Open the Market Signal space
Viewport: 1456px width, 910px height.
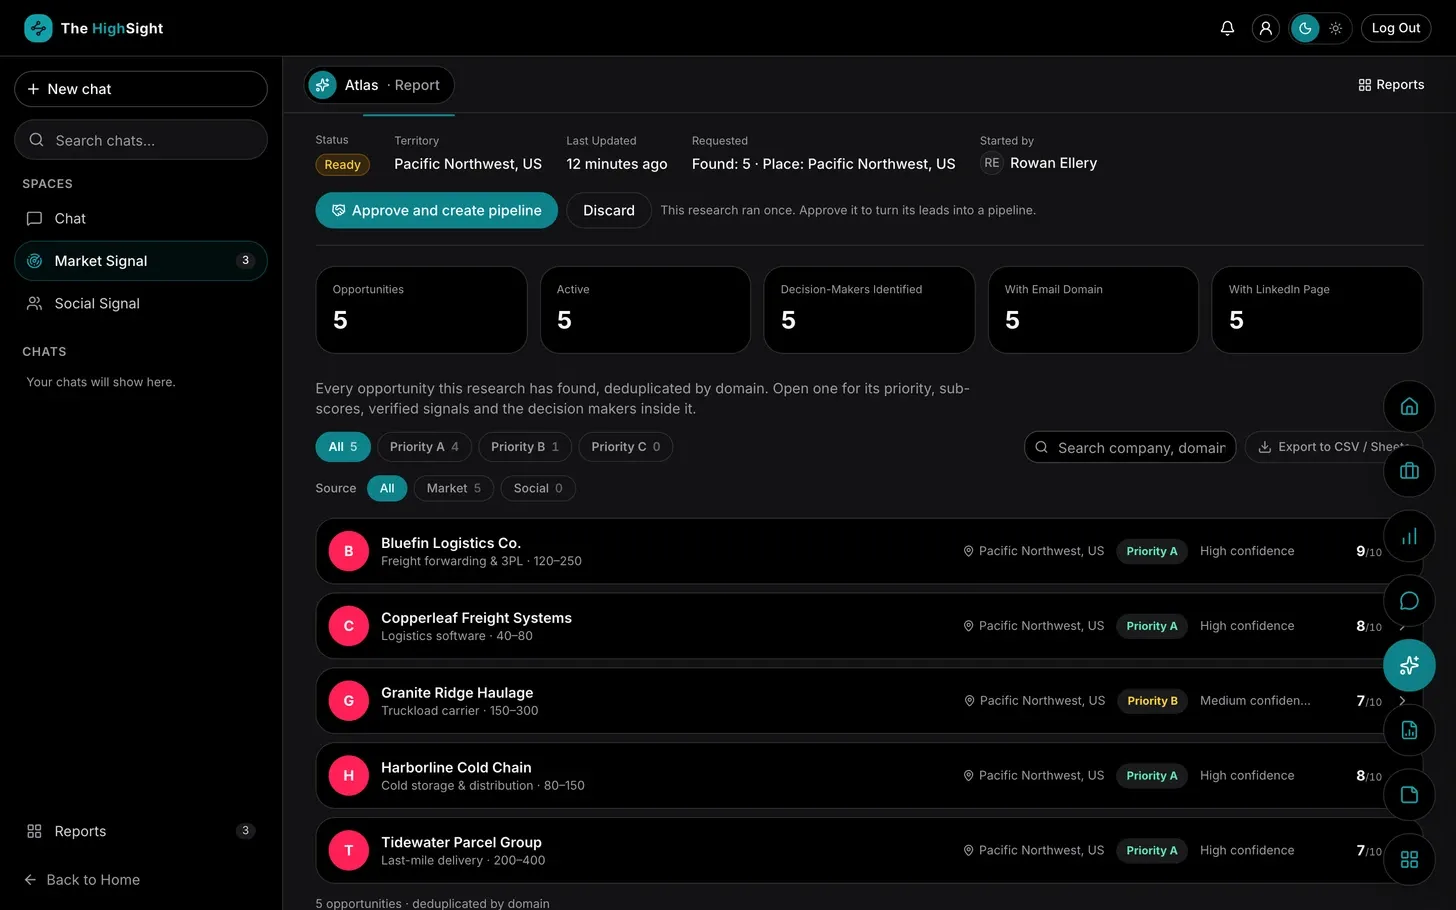click(141, 261)
